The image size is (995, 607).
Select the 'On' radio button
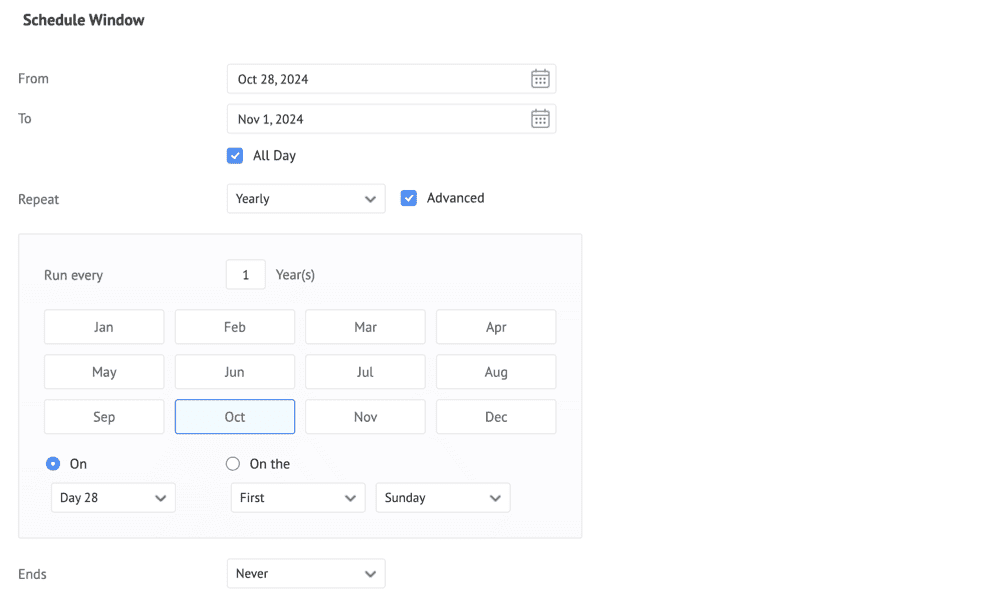53,464
